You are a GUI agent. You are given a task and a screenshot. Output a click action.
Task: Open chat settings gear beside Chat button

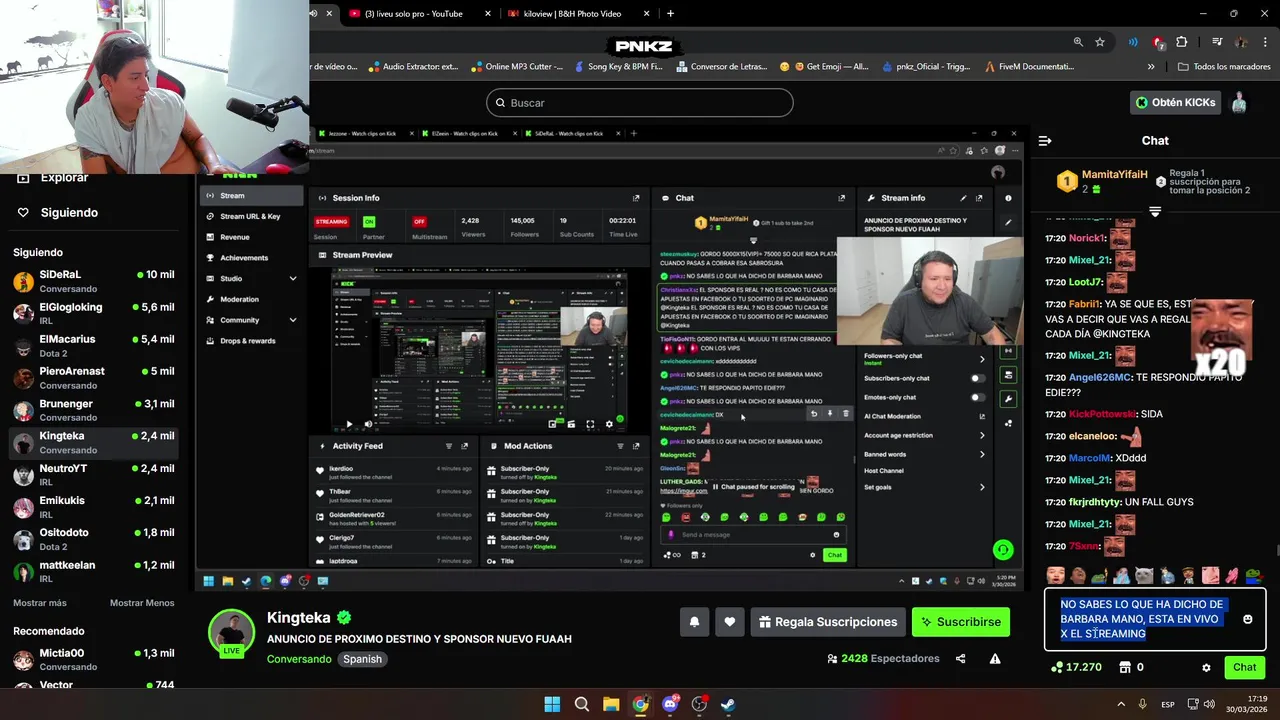click(1206, 667)
